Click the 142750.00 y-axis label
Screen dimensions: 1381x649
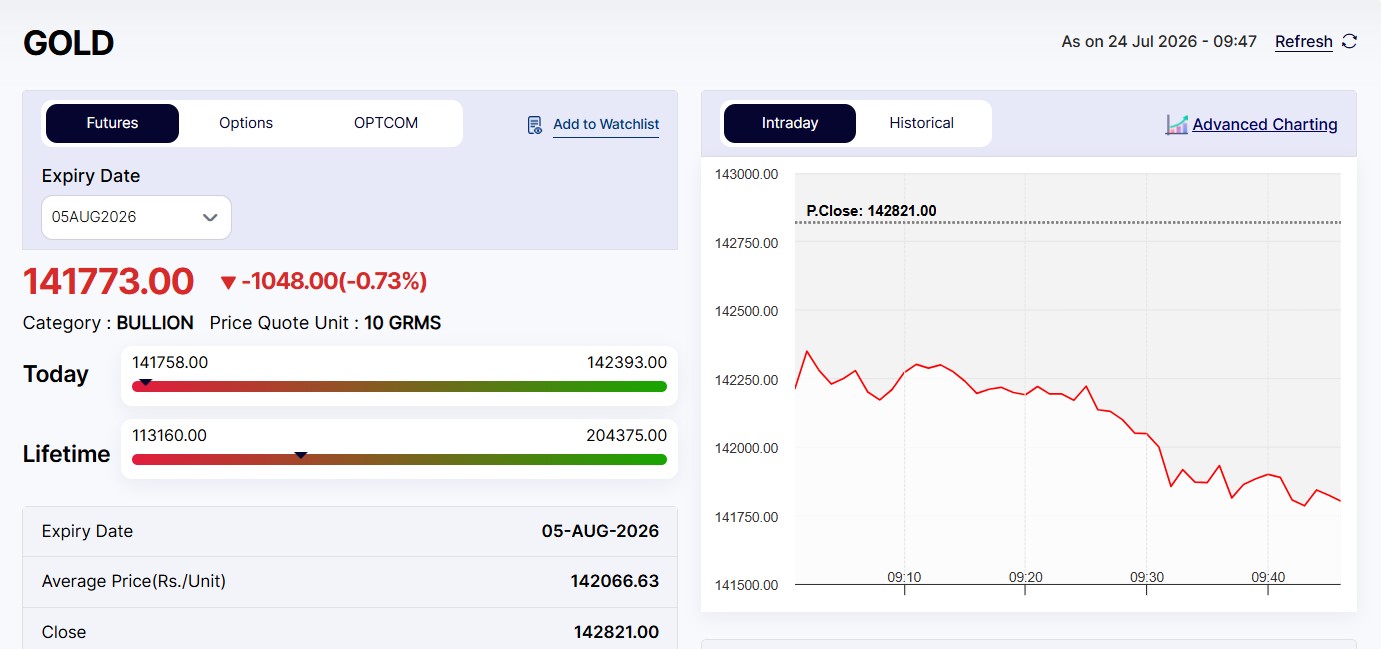pos(746,243)
